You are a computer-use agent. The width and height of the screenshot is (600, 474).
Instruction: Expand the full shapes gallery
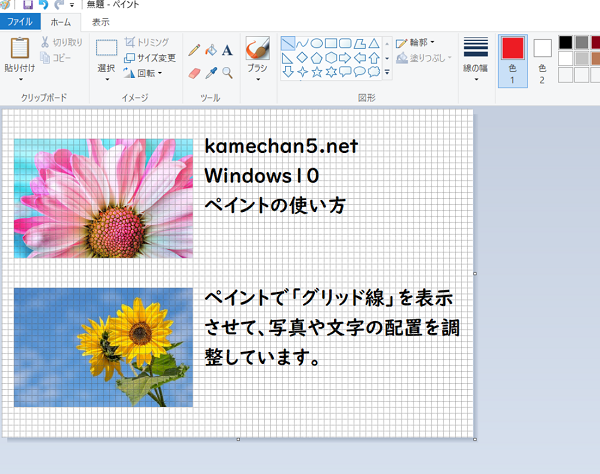click(387, 72)
